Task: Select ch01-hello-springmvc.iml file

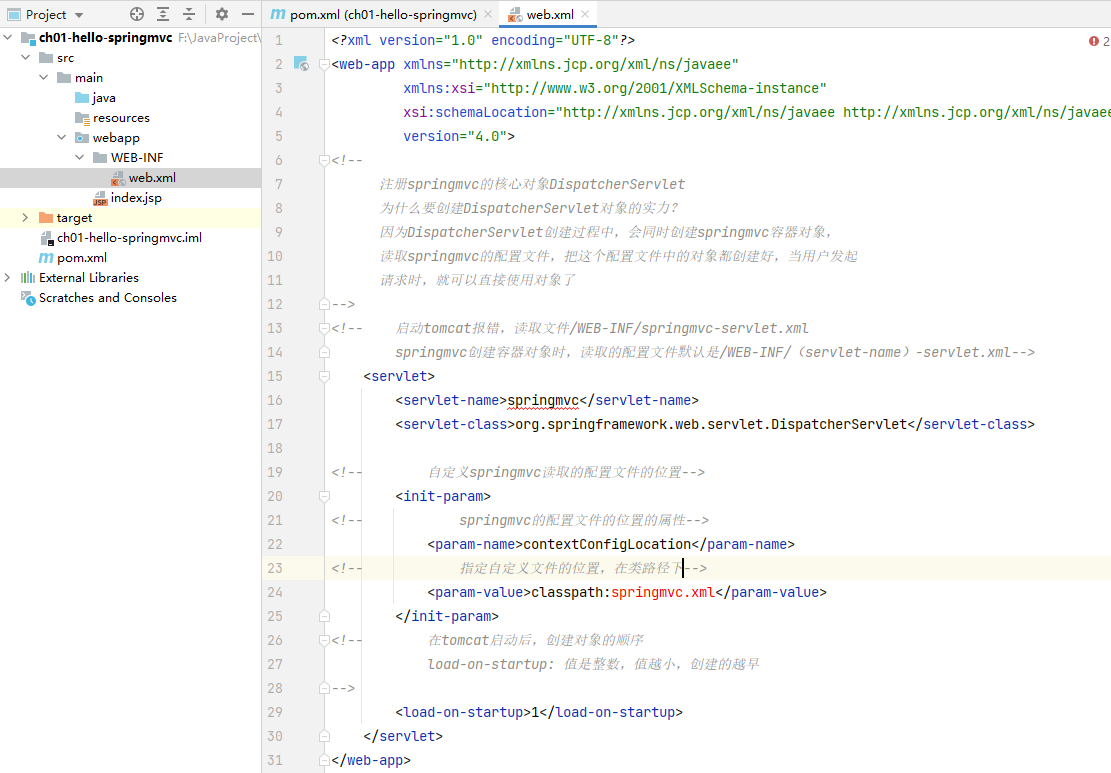Action: coord(129,238)
